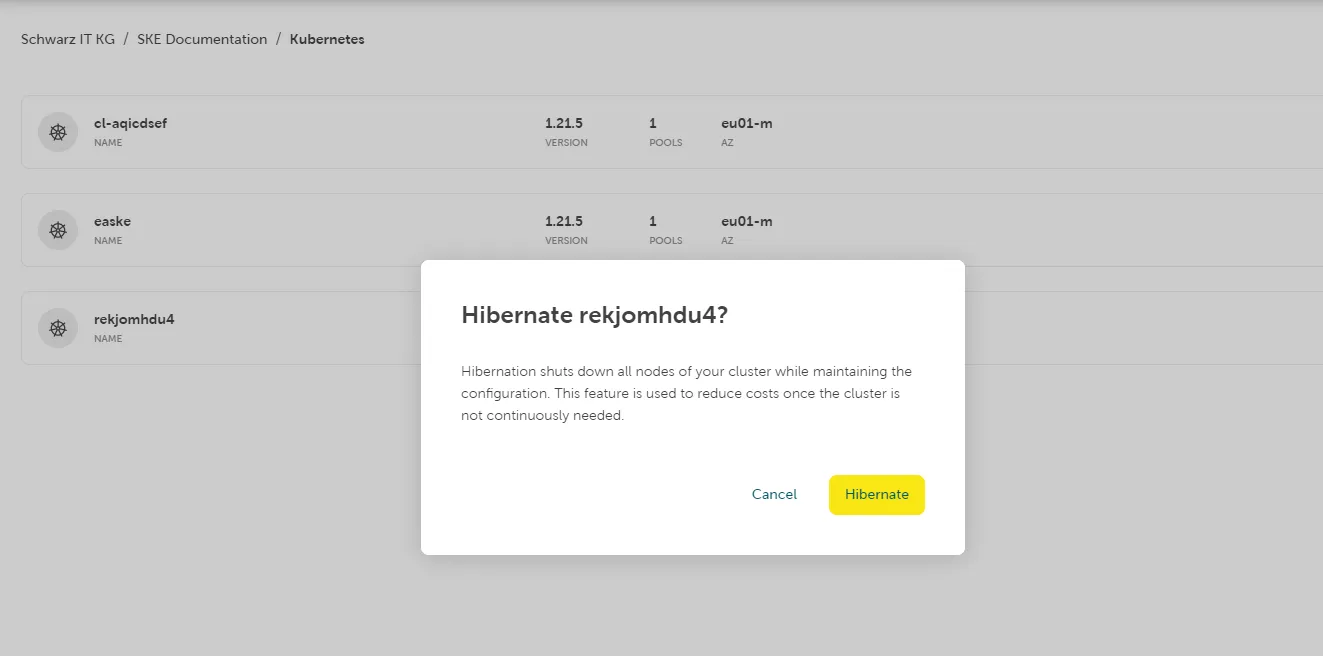Click the NAME label under rekjomhdu4

click(x=108, y=339)
